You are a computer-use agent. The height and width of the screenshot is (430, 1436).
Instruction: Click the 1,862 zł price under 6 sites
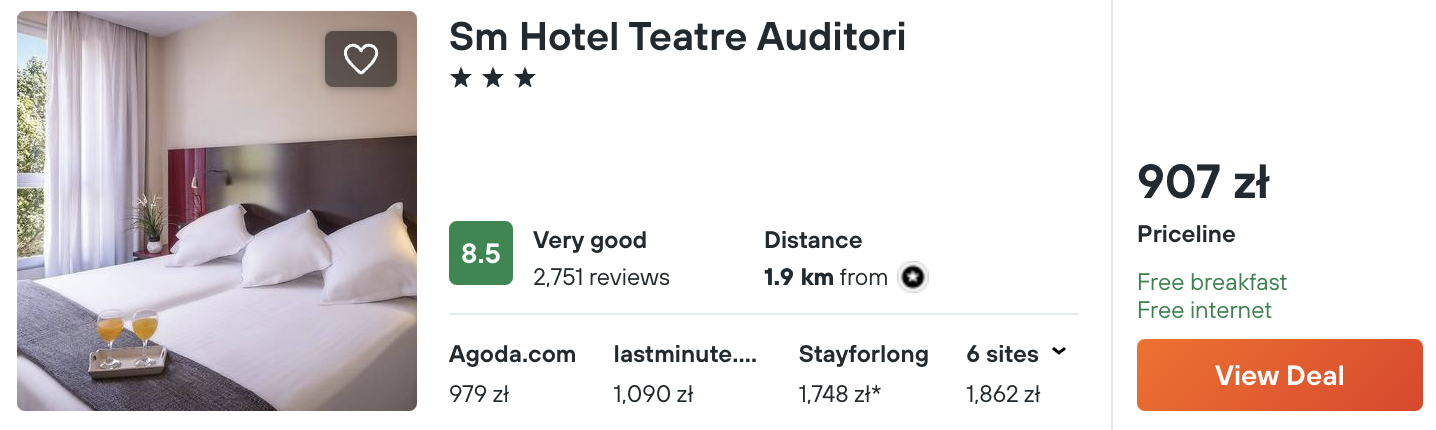tap(1003, 394)
